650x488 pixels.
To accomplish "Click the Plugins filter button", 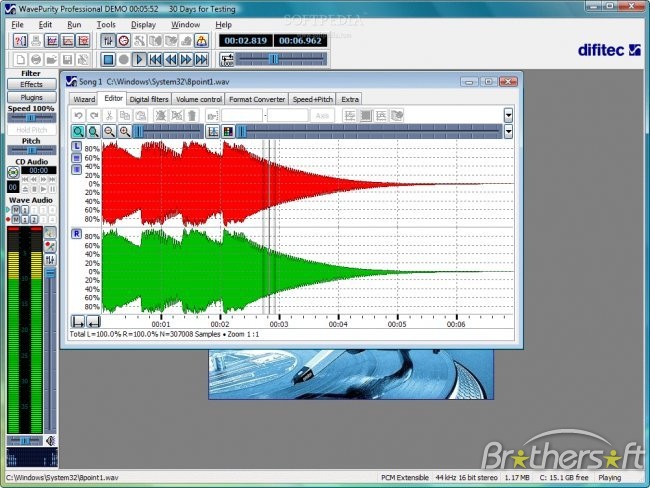I will click(x=32, y=97).
